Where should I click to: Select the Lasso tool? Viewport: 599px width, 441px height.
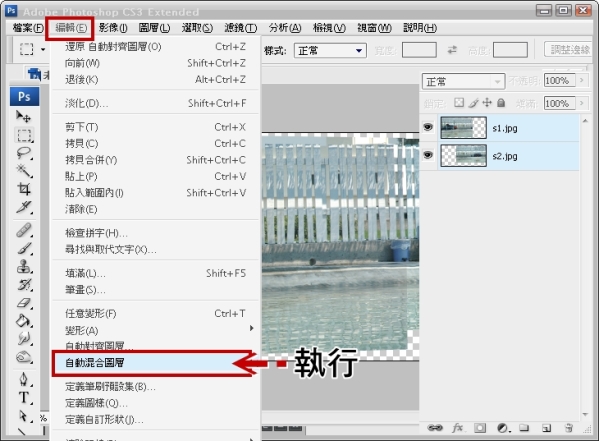click(24, 153)
